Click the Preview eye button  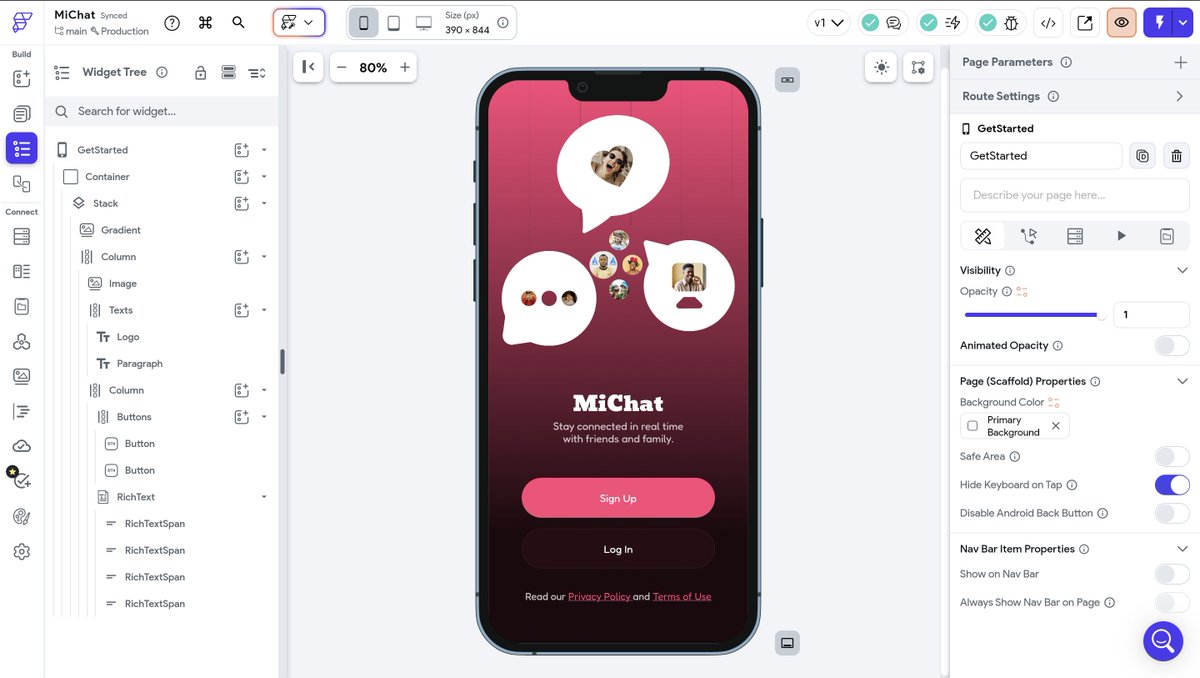(1122, 22)
